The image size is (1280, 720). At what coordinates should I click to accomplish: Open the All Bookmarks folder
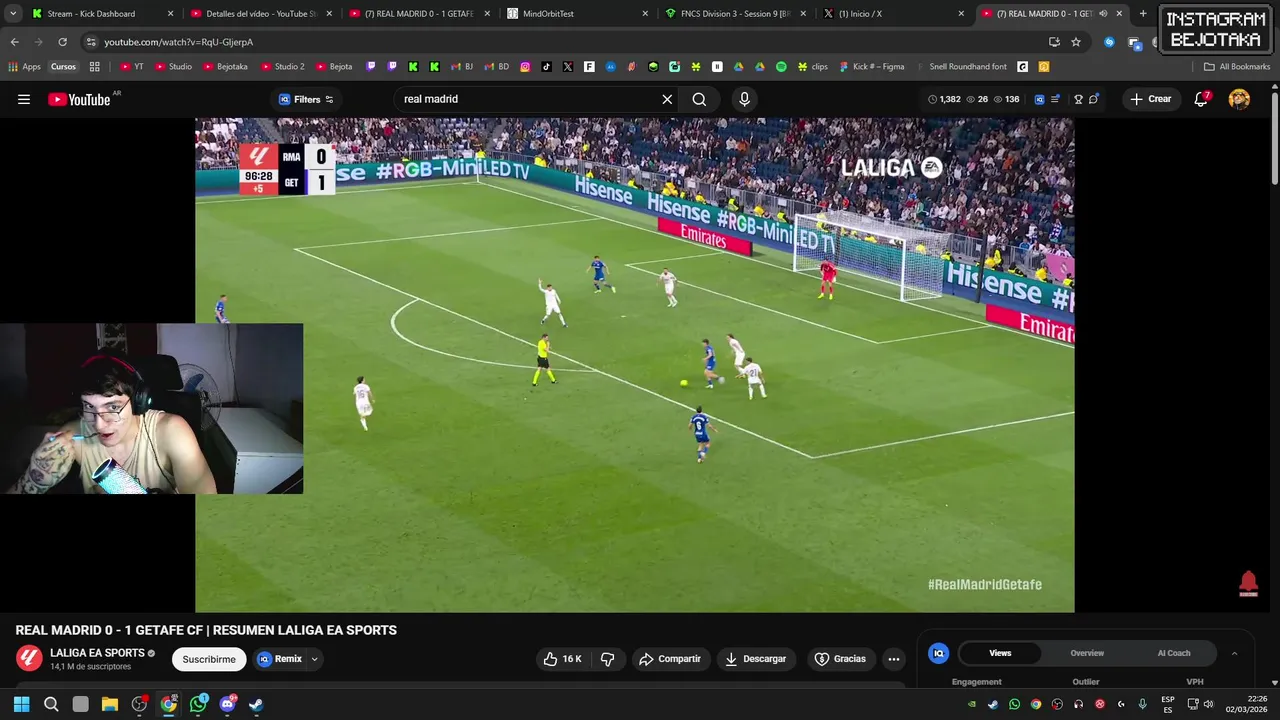[x=1237, y=67]
